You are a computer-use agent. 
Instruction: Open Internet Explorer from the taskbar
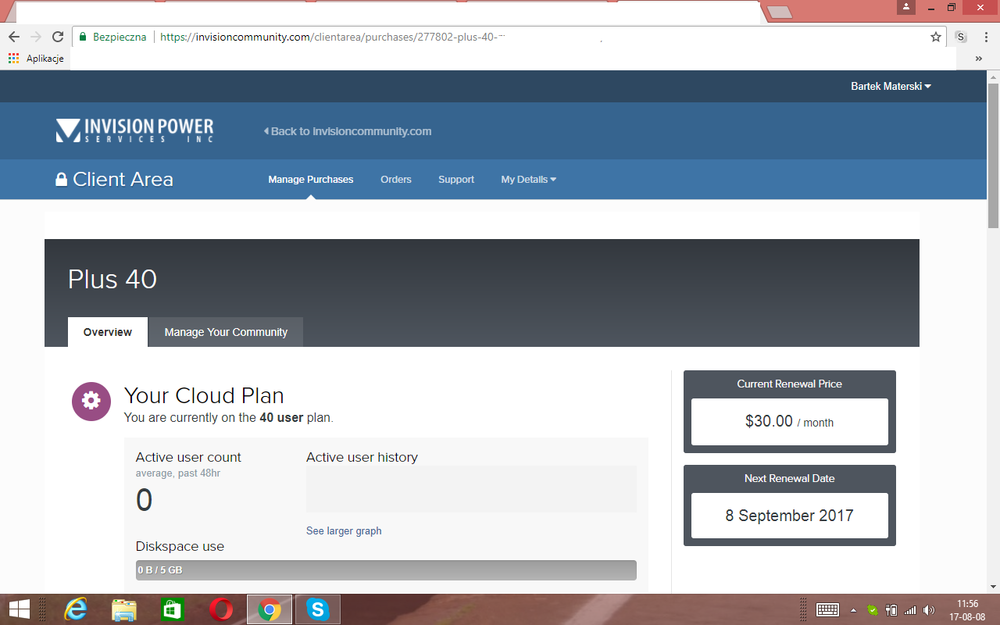click(x=76, y=609)
